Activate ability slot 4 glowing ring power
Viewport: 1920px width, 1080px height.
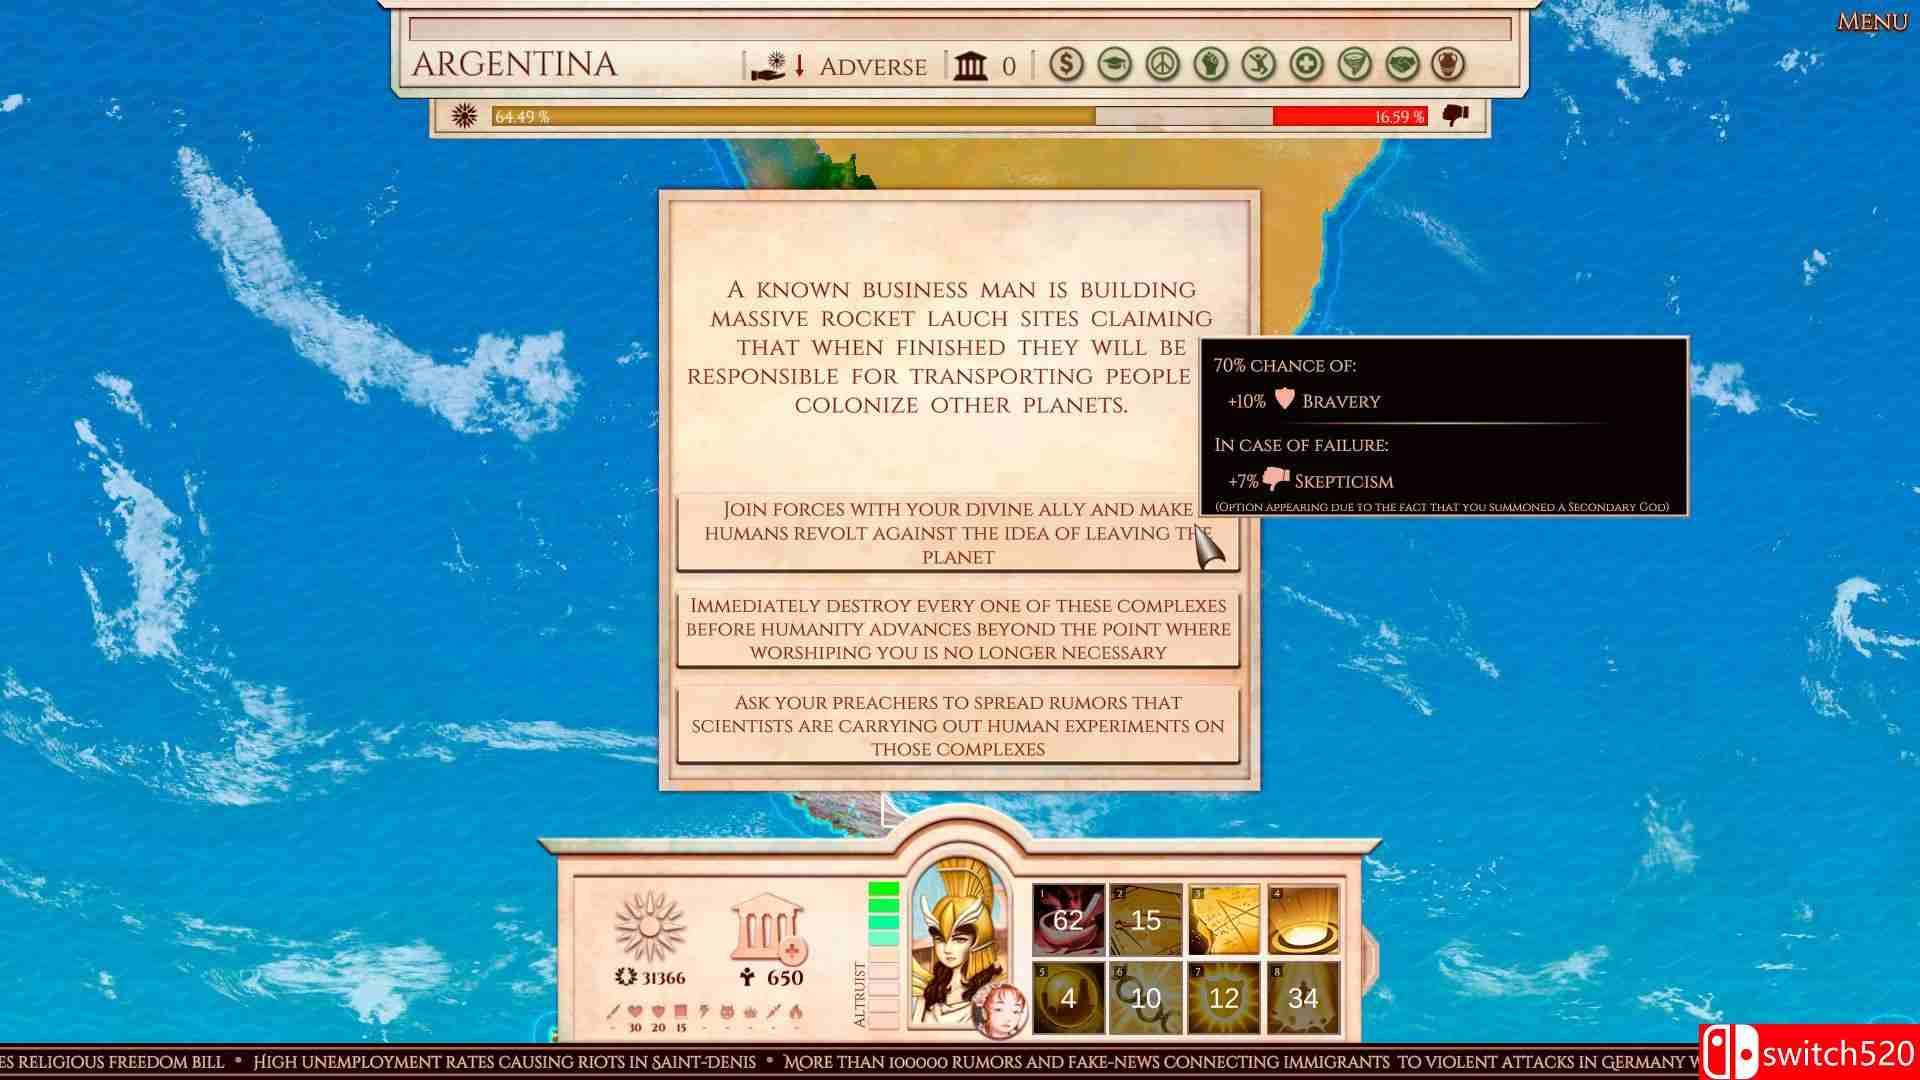[x=1303, y=919]
